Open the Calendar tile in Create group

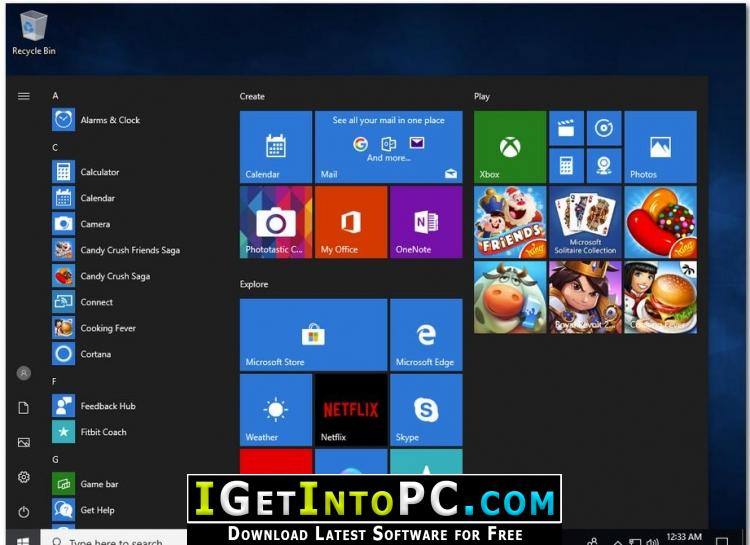coord(276,147)
